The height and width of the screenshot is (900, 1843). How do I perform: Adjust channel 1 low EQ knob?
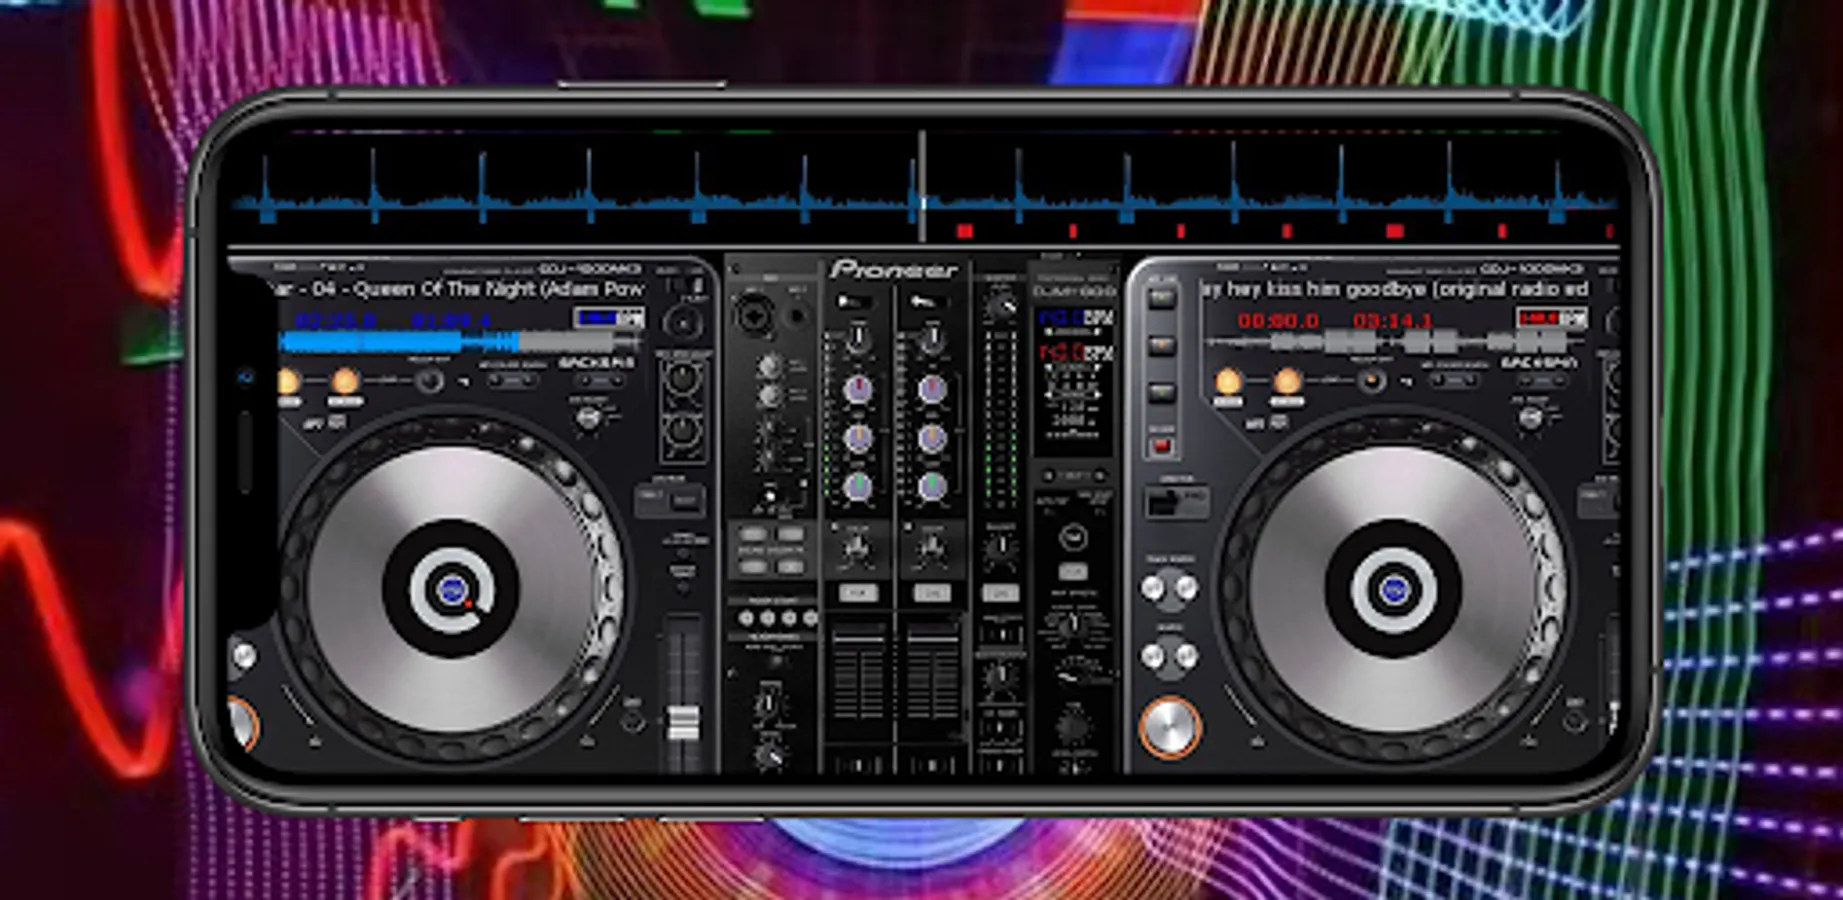857,487
